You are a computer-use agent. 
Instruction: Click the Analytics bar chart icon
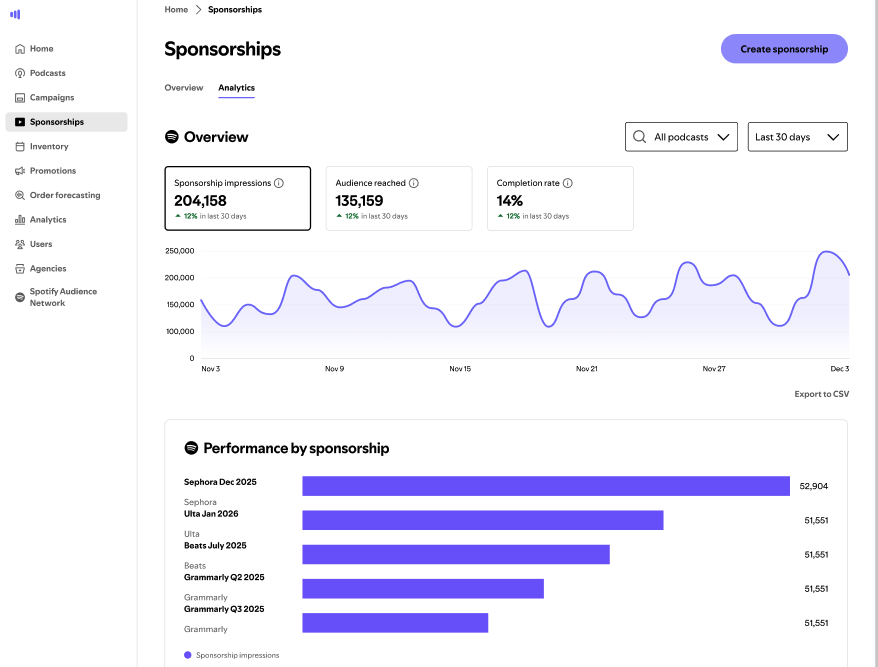point(20,220)
